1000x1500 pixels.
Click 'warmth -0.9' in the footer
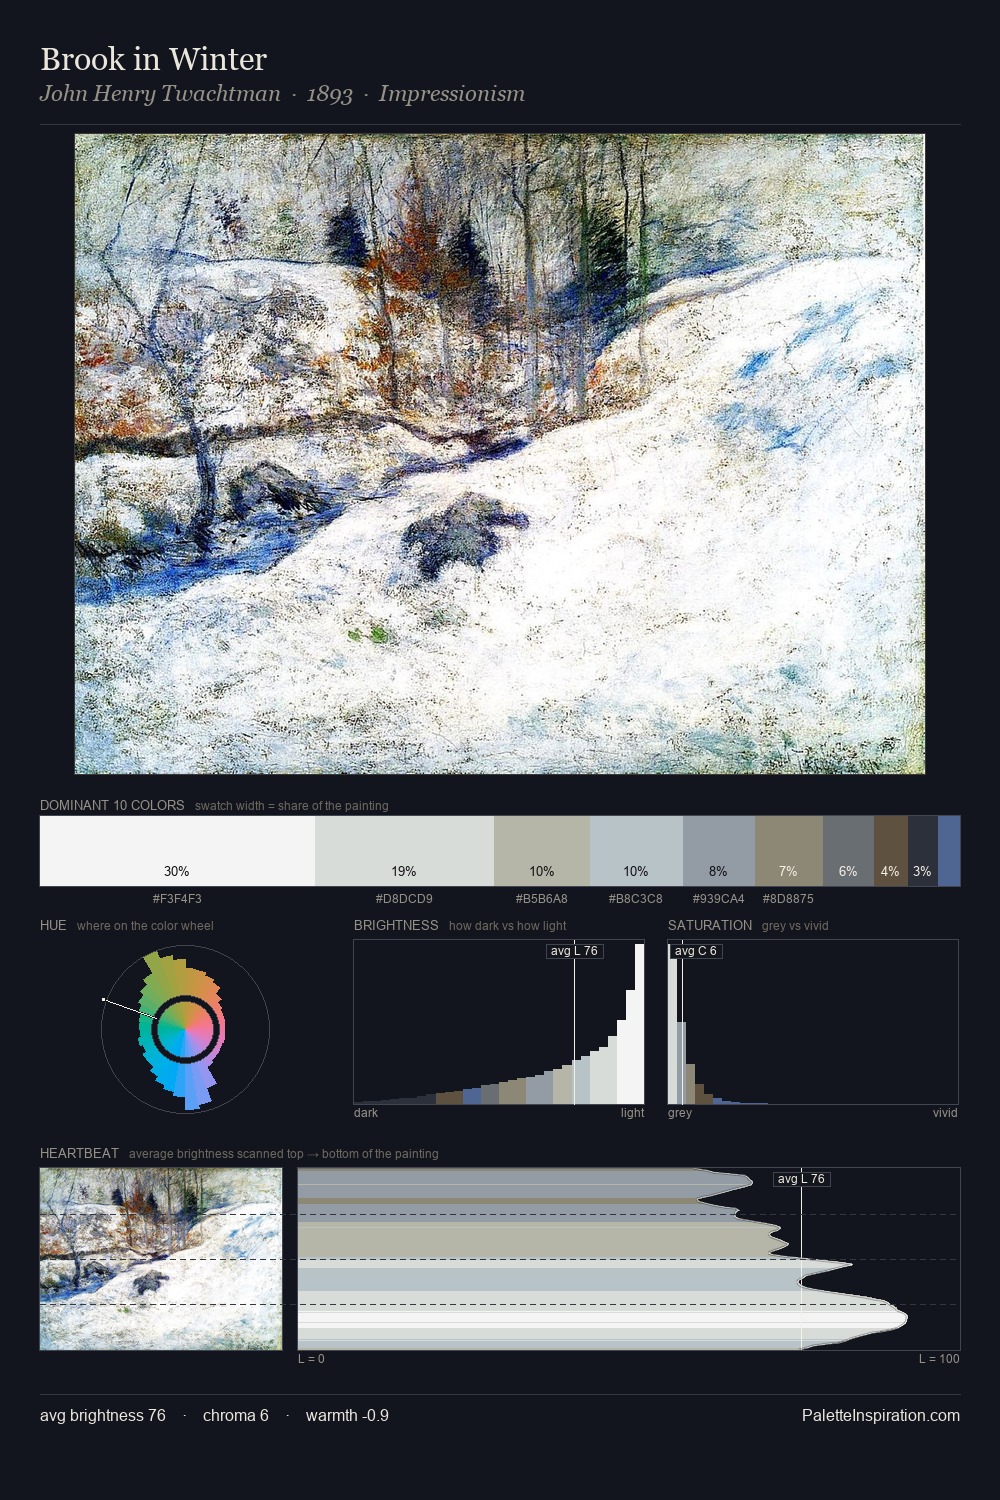(347, 1416)
